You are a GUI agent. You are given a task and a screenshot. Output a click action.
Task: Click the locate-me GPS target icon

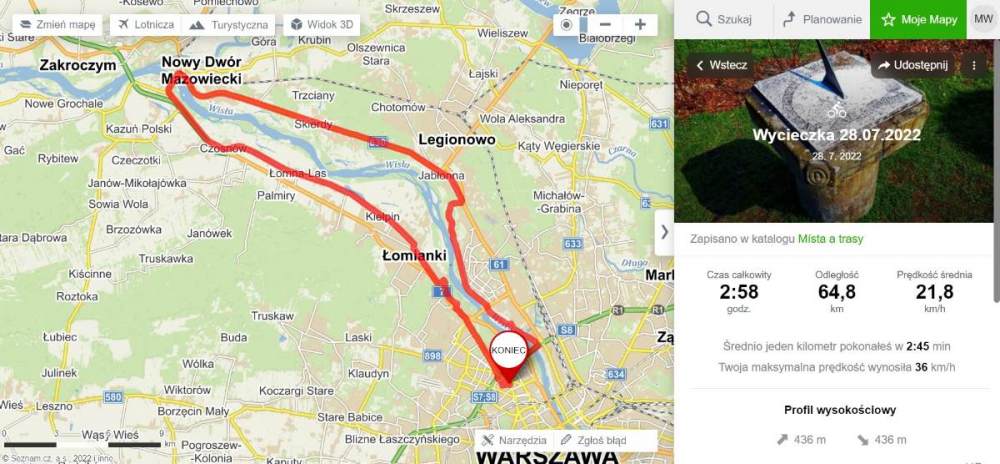(x=567, y=25)
